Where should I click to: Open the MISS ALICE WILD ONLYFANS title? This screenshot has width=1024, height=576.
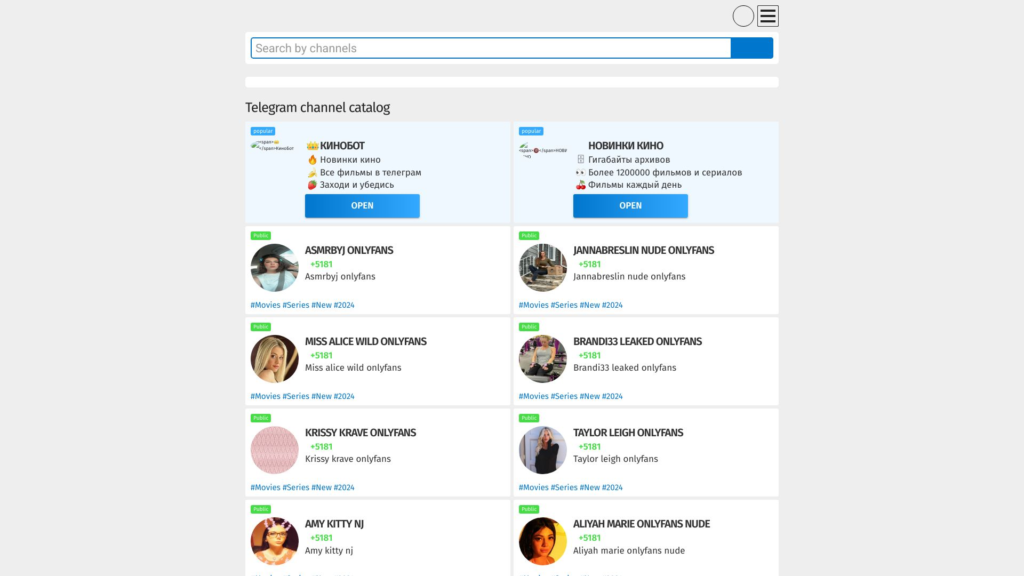point(366,342)
